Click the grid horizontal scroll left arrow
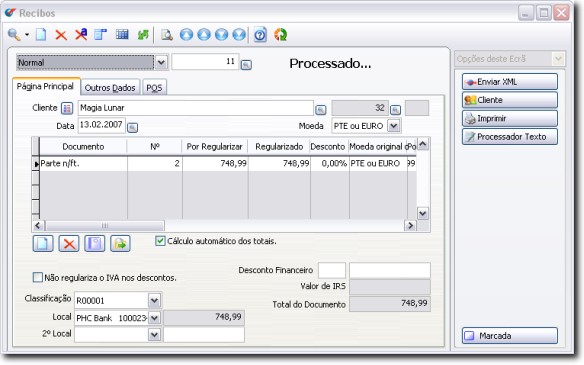The height and width of the screenshot is (365, 584). pos(38,226)
